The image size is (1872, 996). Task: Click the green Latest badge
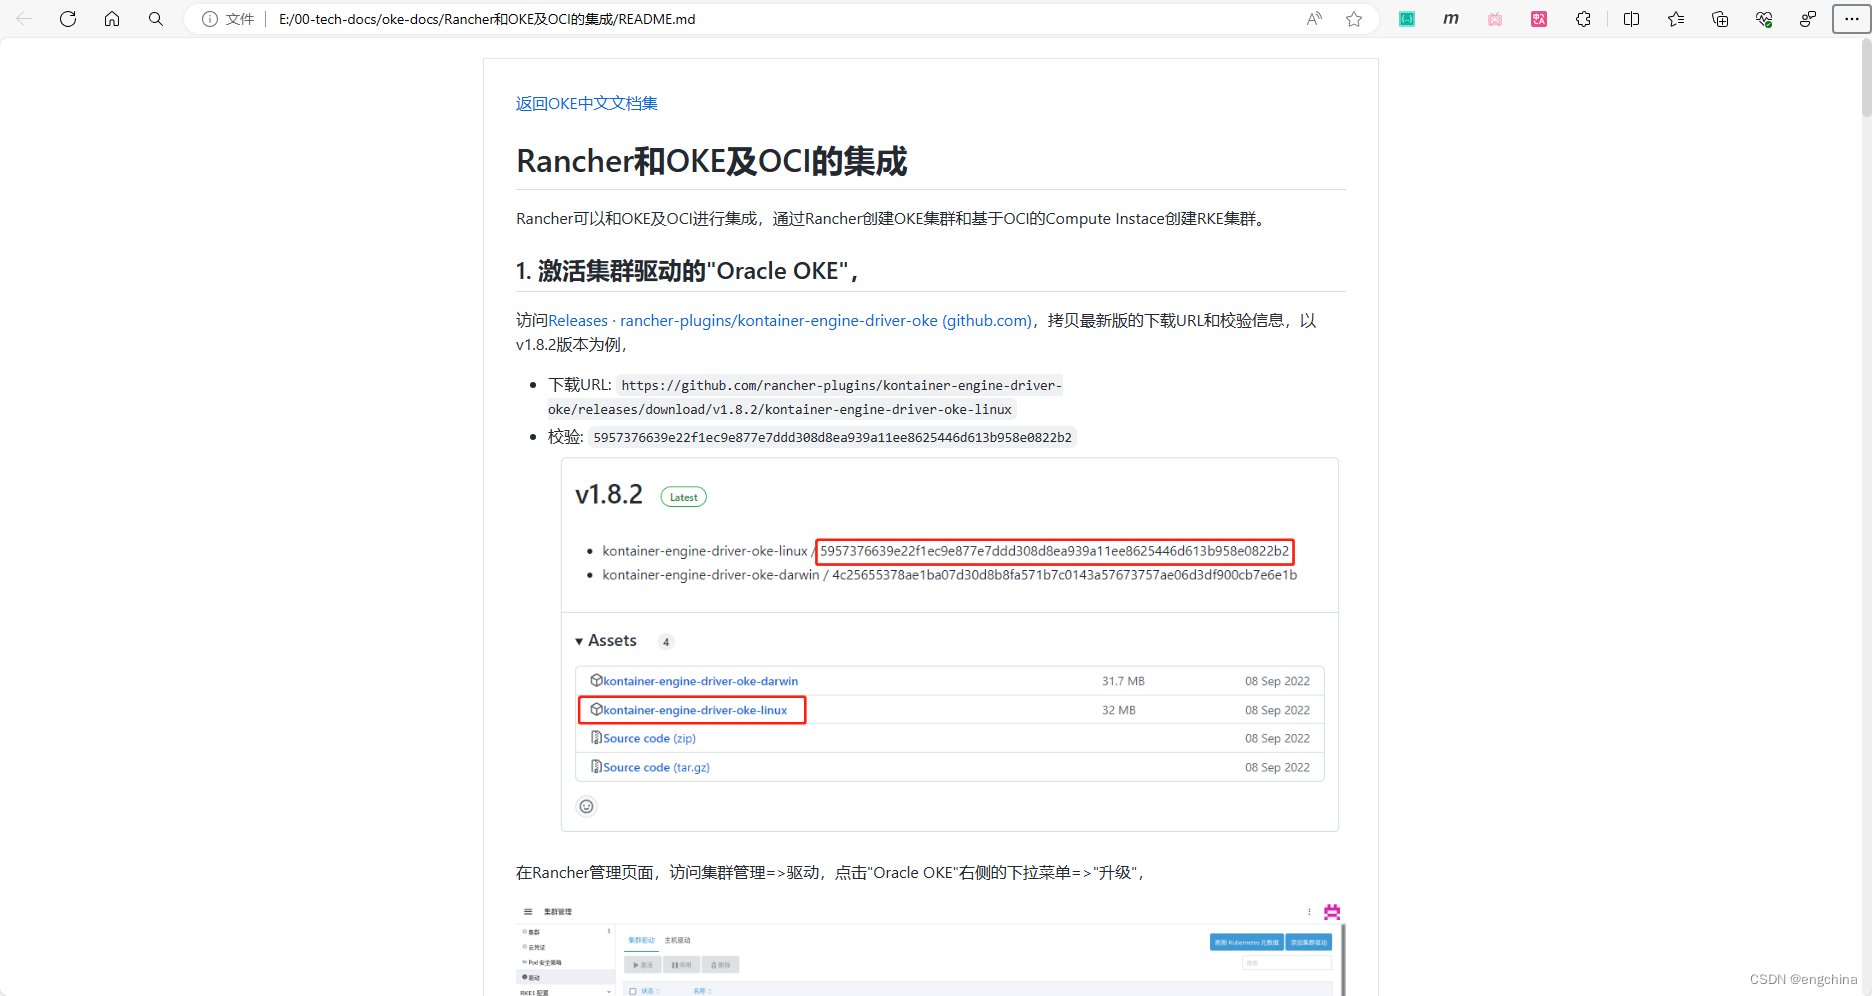[684, 497]
